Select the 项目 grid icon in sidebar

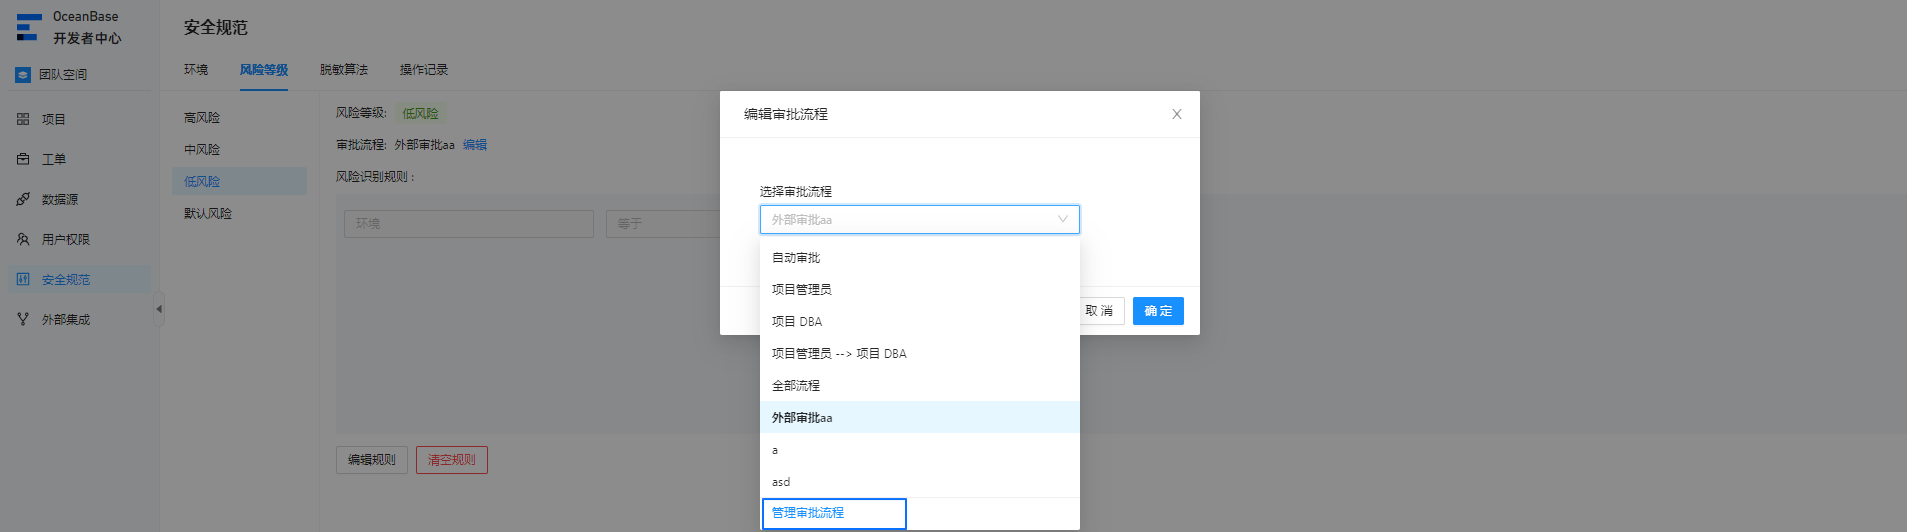click(x=23, y=119)
